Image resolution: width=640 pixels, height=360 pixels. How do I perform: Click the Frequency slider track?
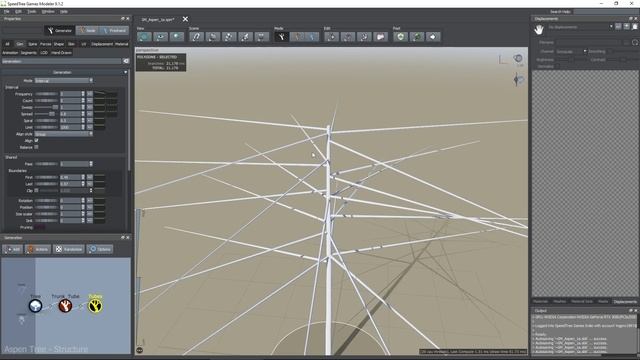tap(47, 94)
